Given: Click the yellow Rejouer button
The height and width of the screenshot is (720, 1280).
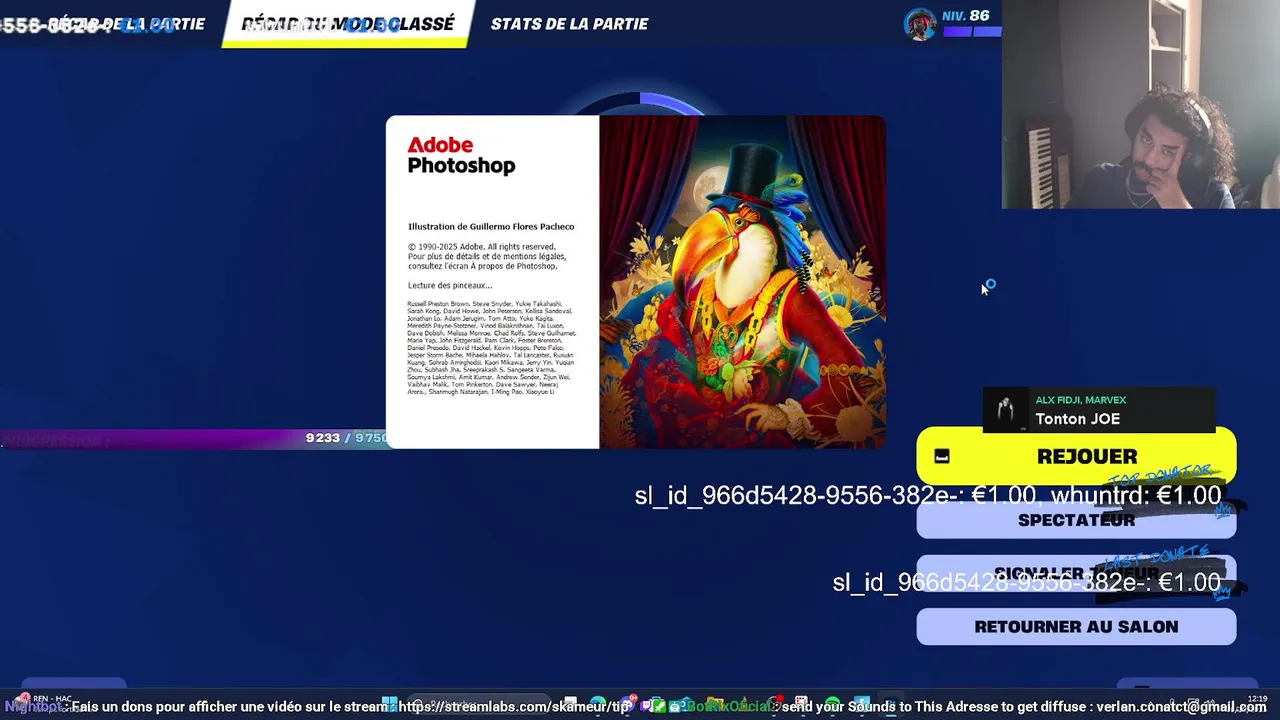Looking at the screenshot, I should tap(1076, 456).
